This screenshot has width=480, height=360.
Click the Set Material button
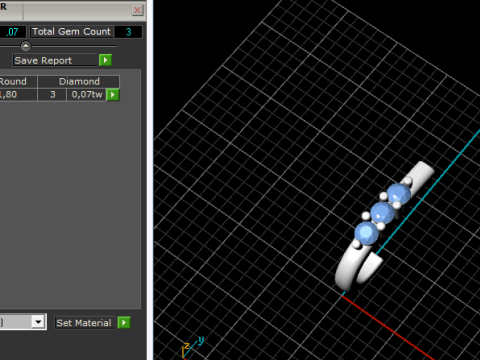(x=85, y=323)
